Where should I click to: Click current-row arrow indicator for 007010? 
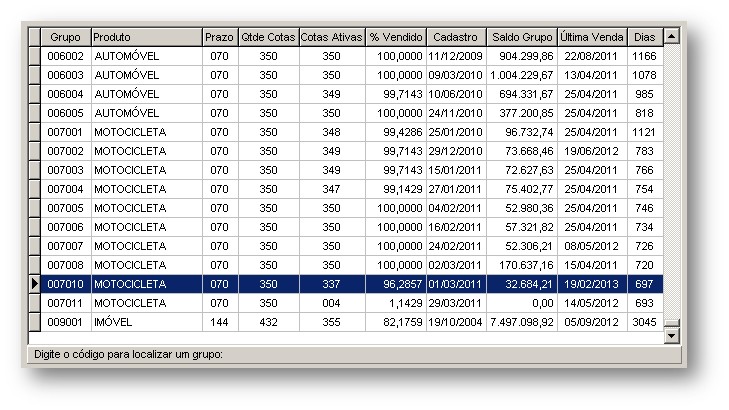pyautogui.click(x=35, y=284)
